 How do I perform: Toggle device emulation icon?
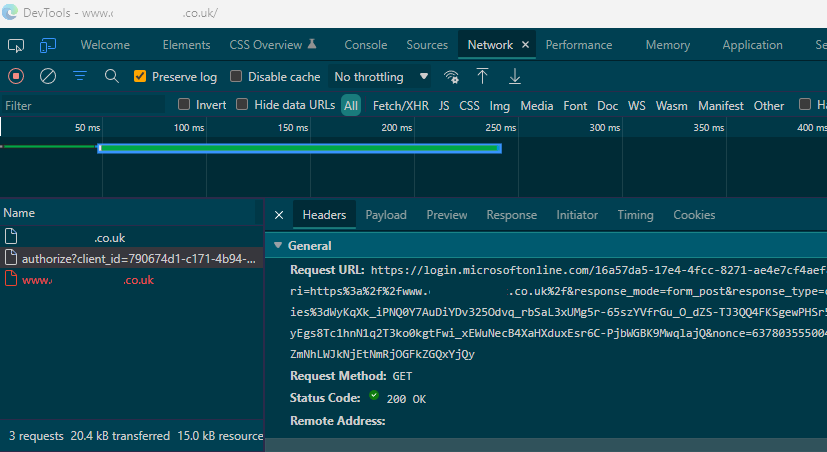coord(48,45)
